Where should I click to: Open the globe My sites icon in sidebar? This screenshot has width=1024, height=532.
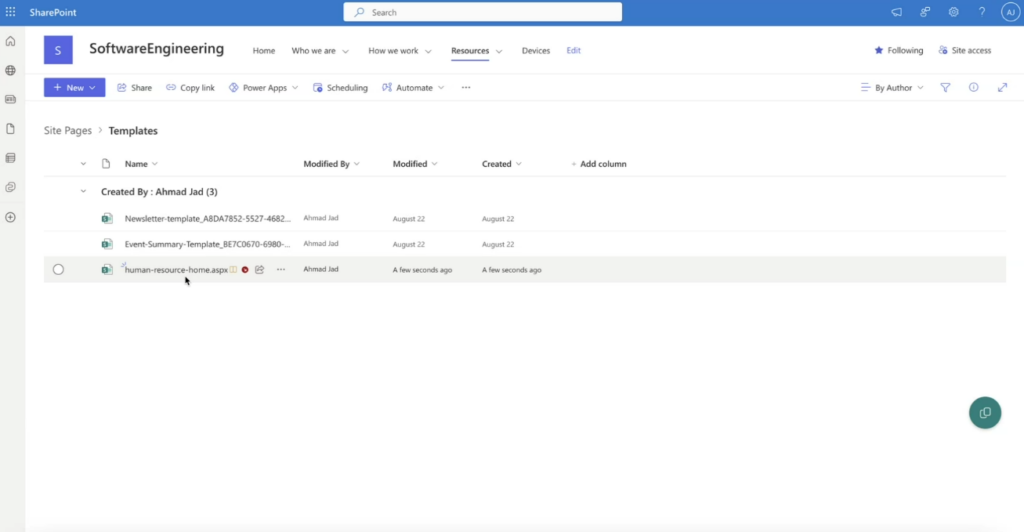tap(11, 70)
